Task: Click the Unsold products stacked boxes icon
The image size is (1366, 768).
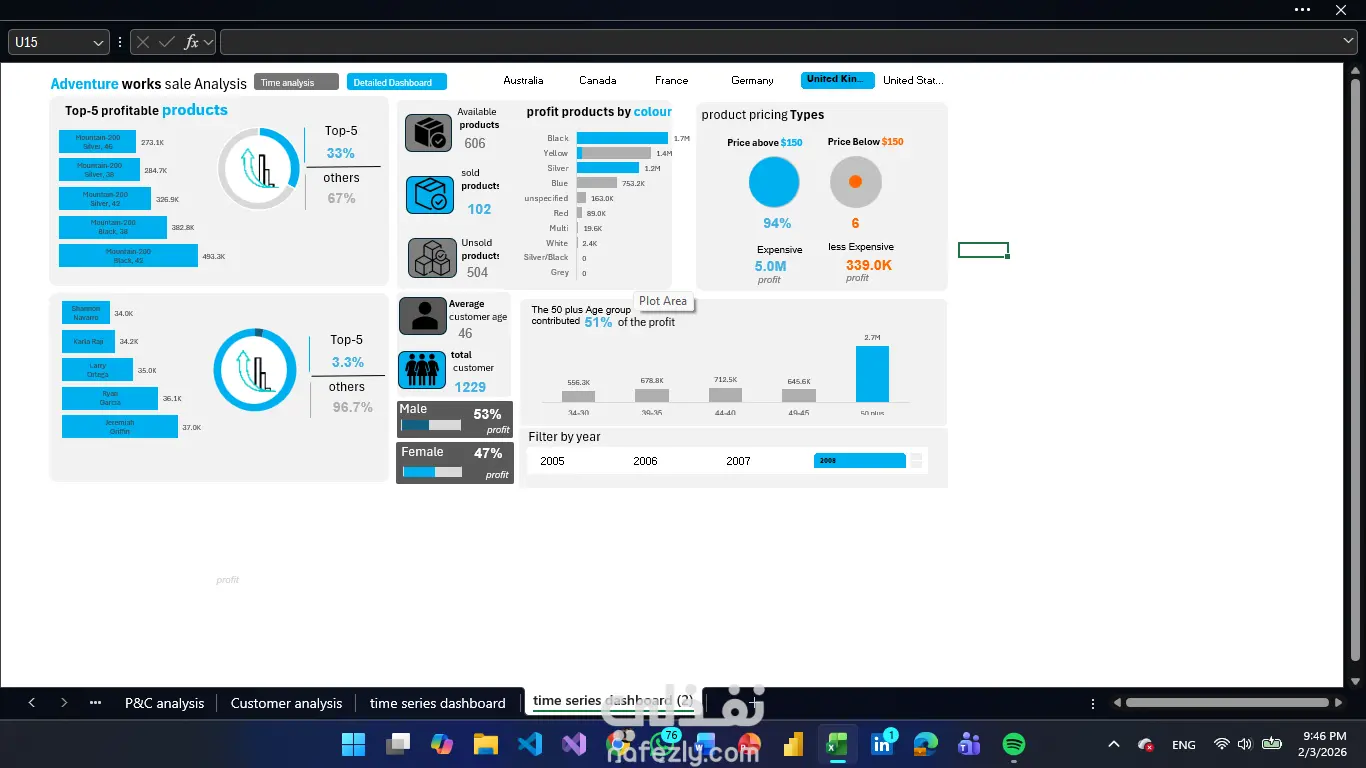Action: [x=432, y=258]
